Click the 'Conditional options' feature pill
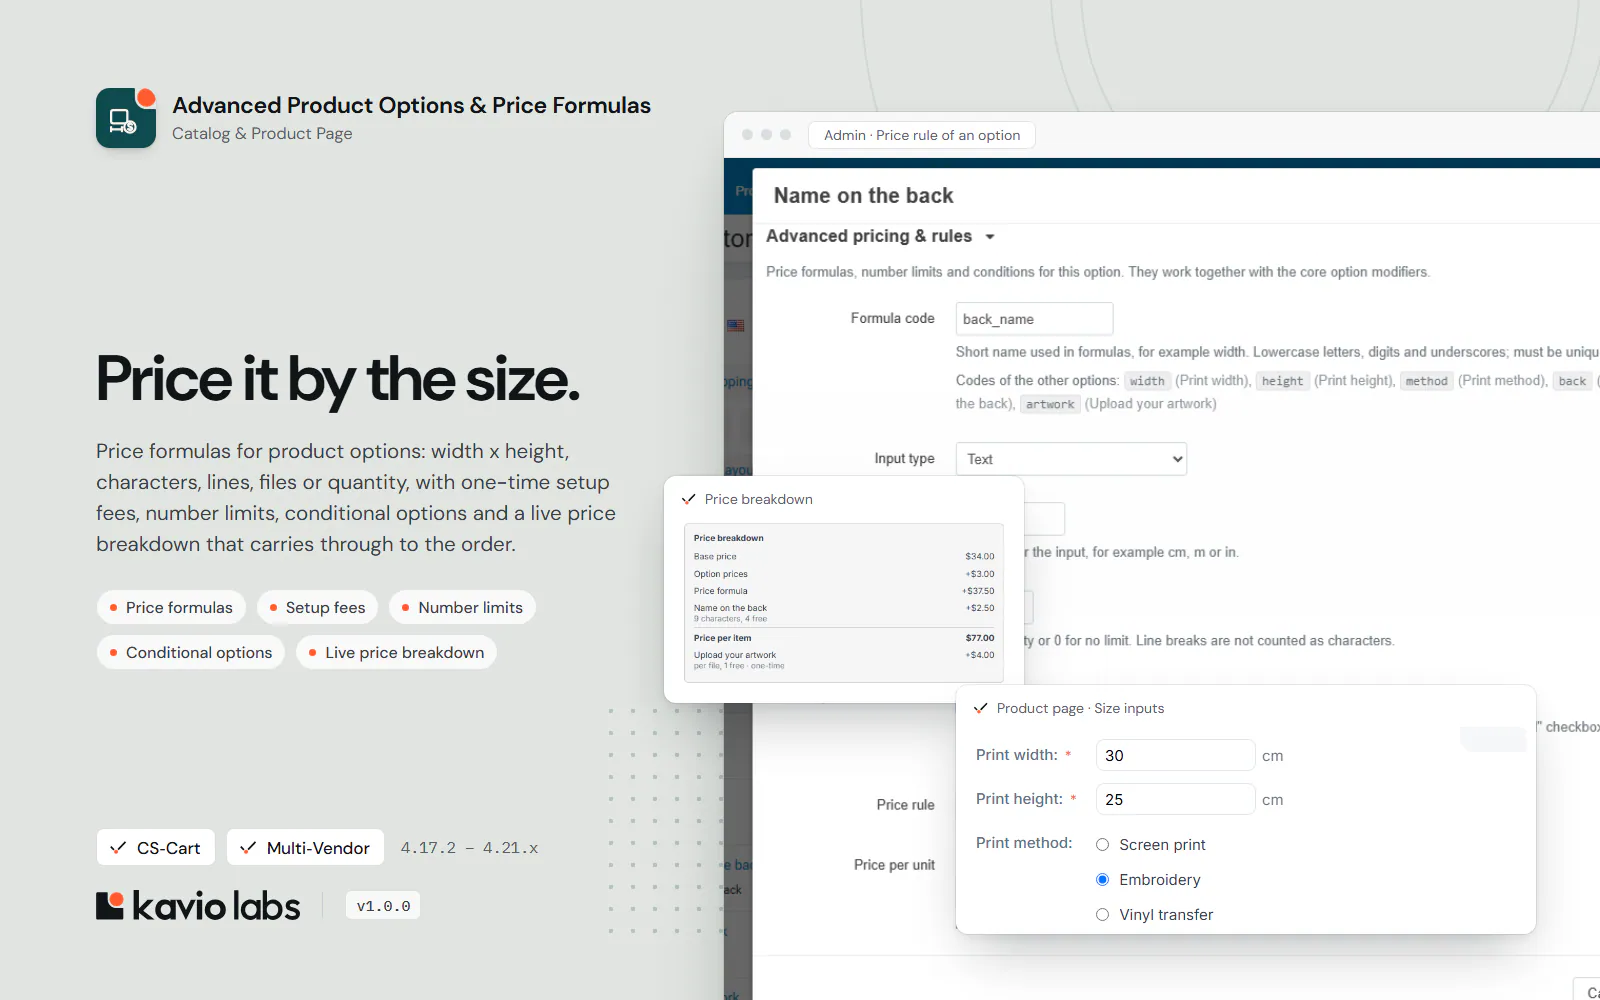 pos(191,652)
